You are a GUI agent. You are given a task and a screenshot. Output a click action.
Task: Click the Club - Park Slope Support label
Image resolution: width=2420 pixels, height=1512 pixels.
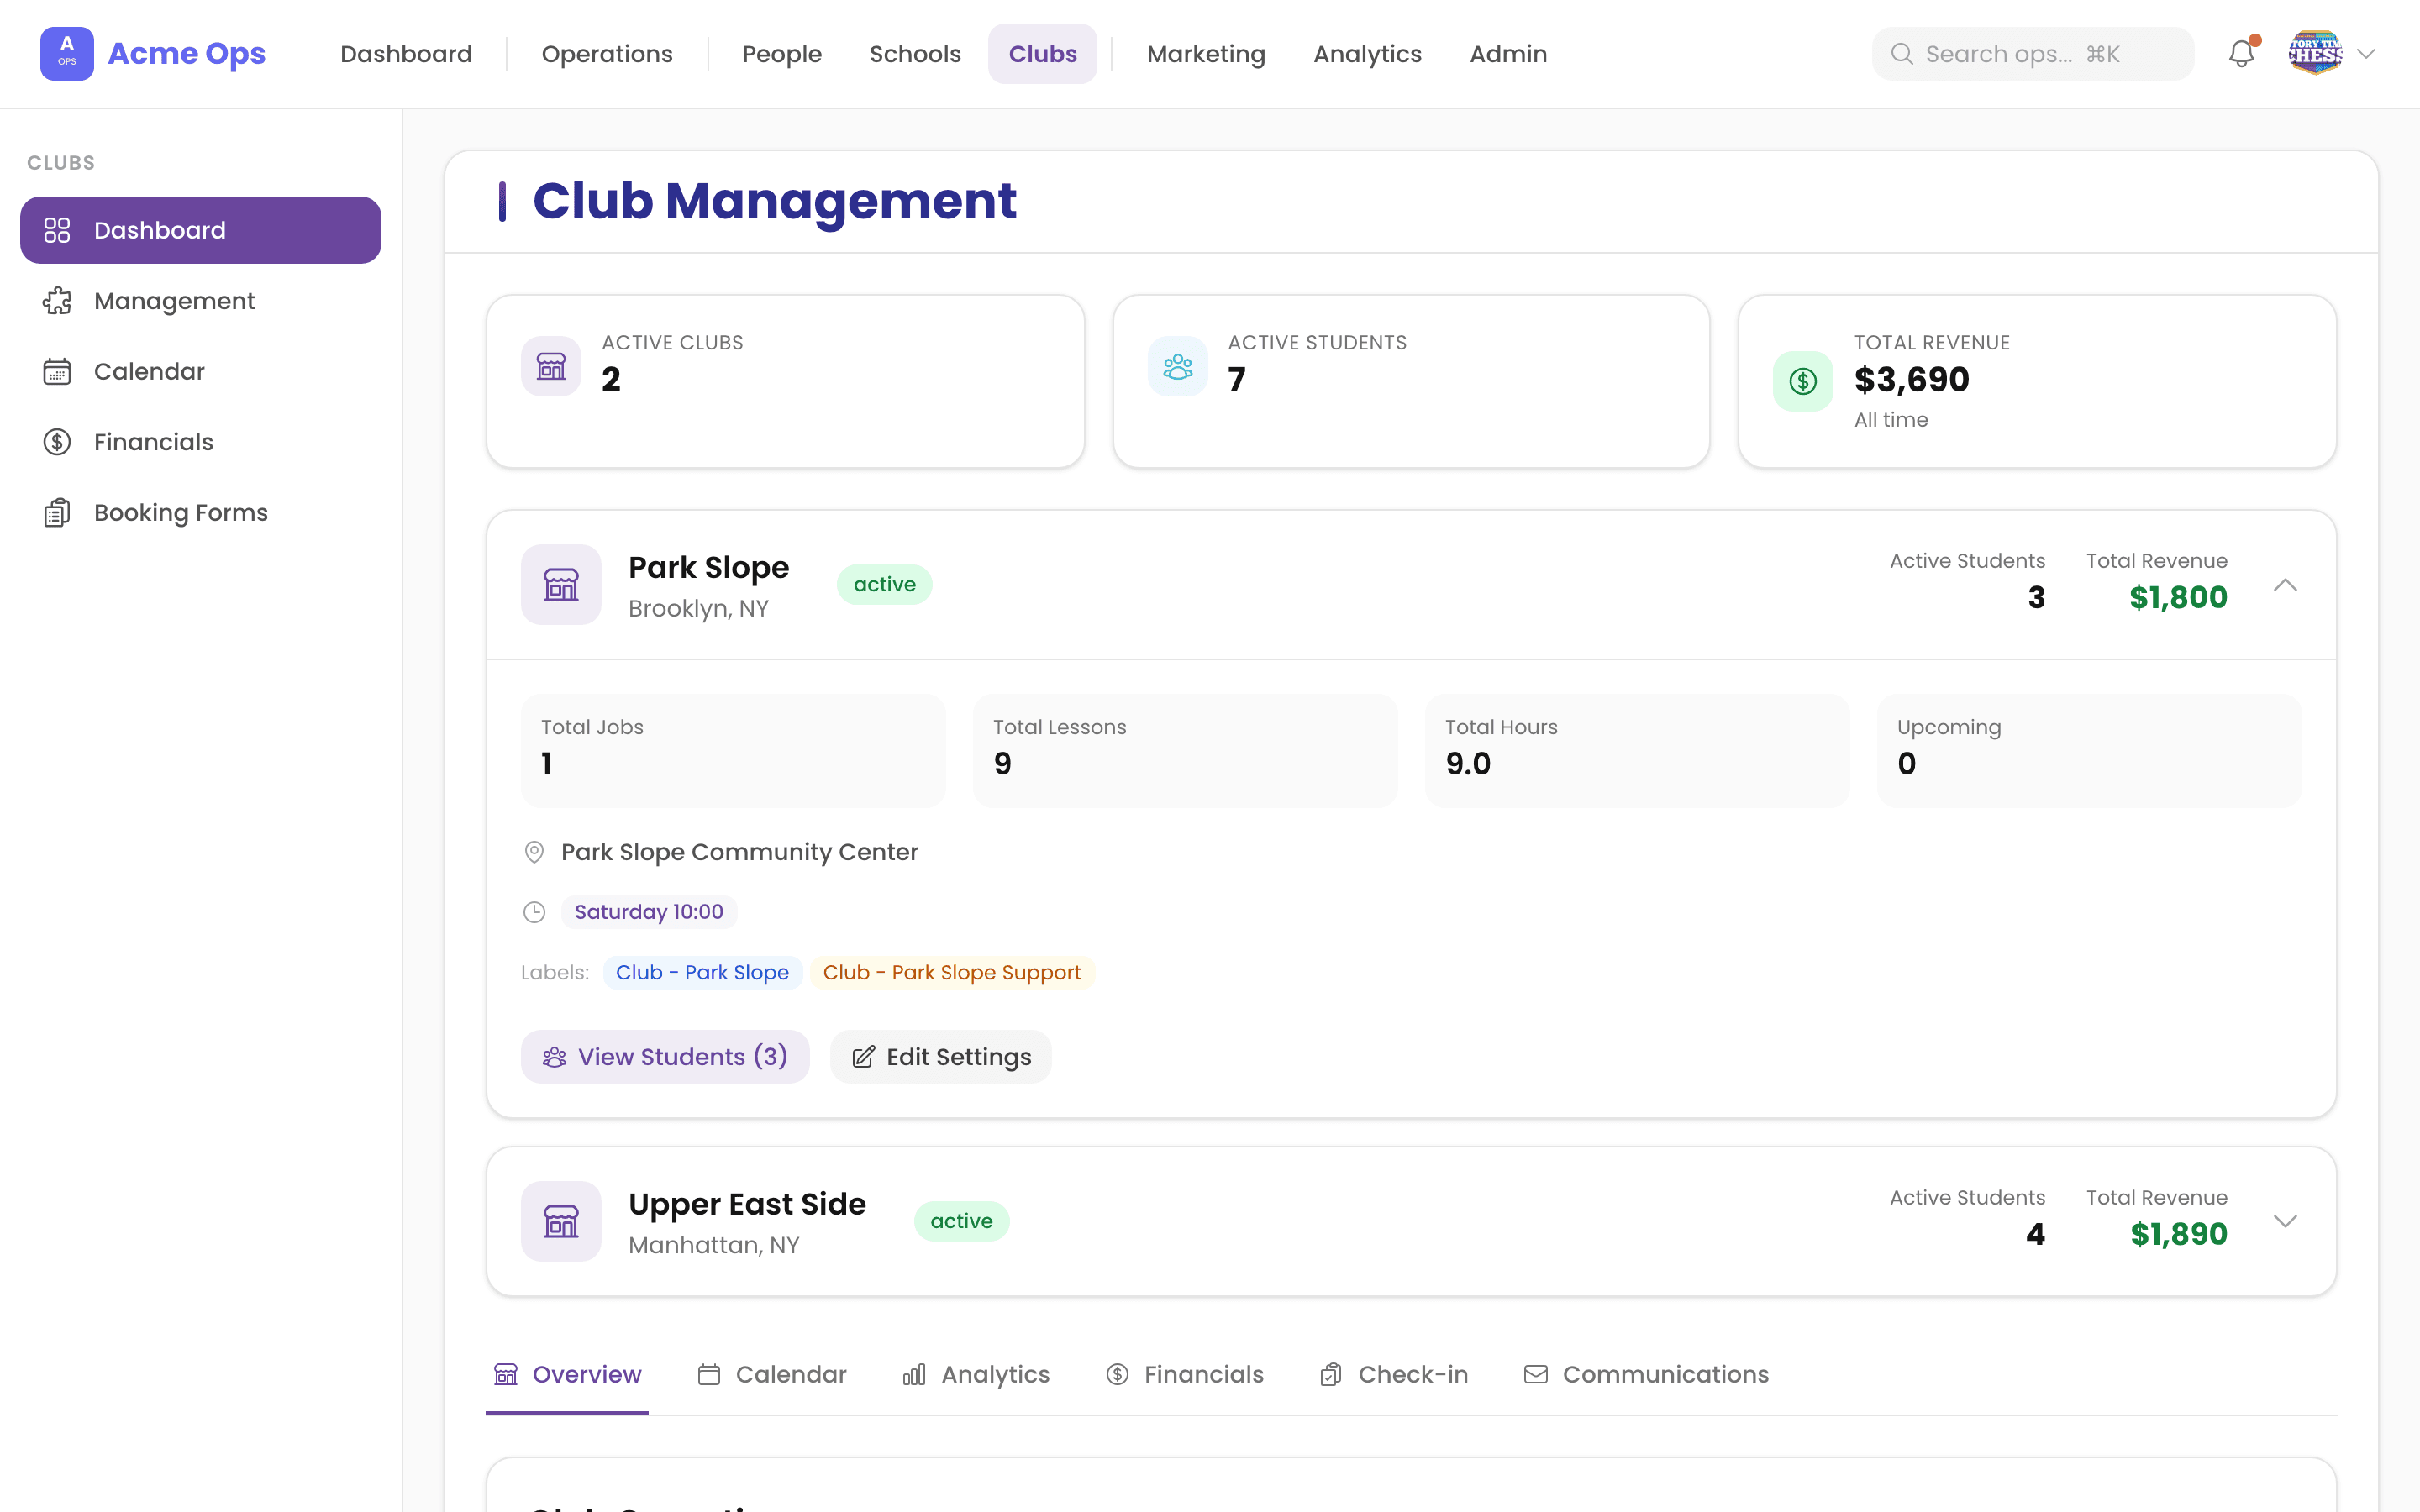pos(951,972)
